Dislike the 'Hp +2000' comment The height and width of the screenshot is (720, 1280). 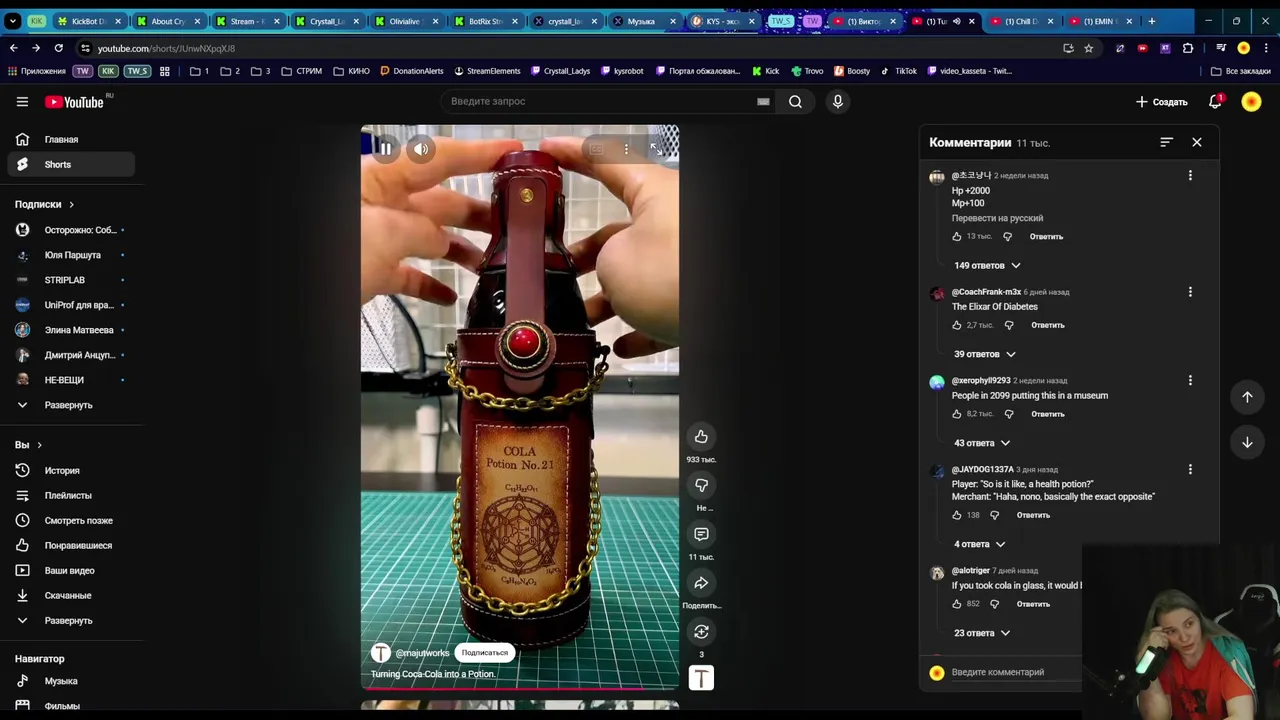(x=1007, y=237)
